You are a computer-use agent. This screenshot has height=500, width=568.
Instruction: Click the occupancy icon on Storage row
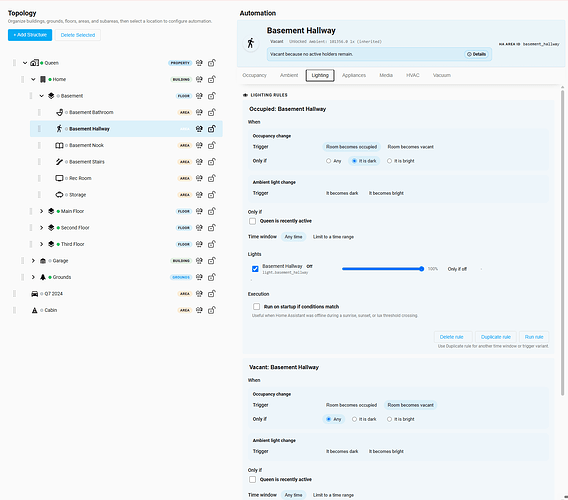click(x=199, y=195)
